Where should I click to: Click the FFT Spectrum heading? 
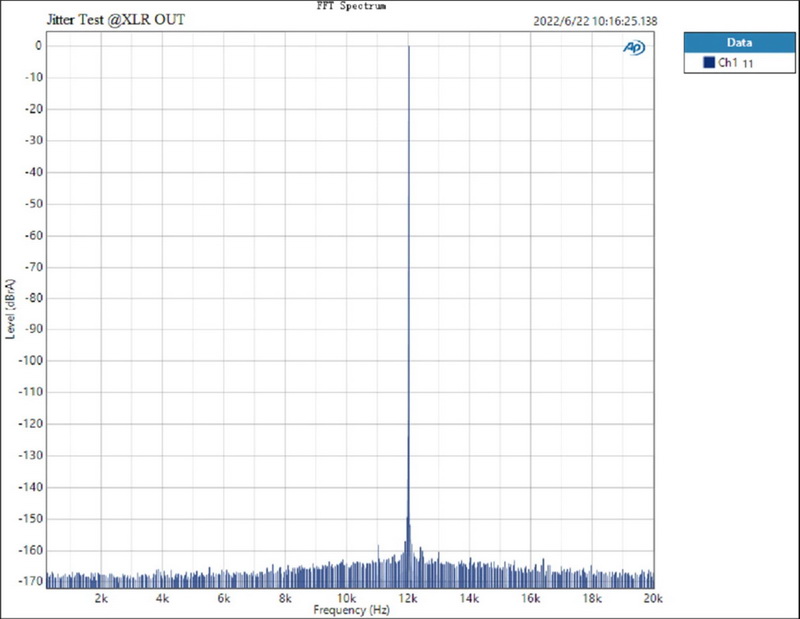pos(350,6)
